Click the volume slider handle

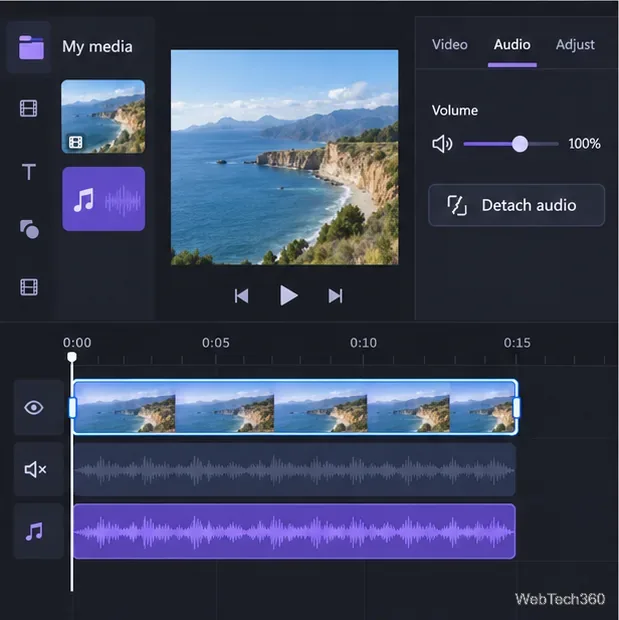click(x=520, y=144)
